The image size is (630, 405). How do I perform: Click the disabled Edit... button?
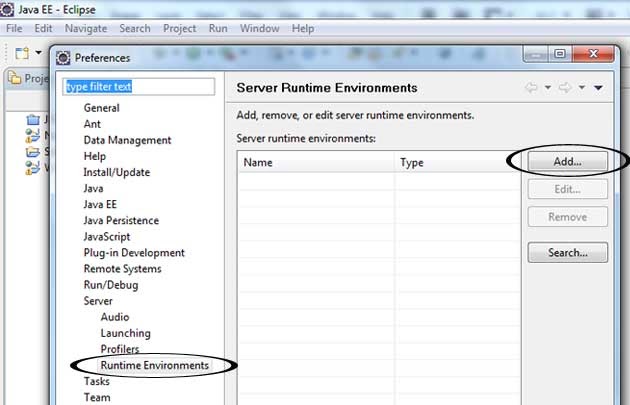[567, 189]
